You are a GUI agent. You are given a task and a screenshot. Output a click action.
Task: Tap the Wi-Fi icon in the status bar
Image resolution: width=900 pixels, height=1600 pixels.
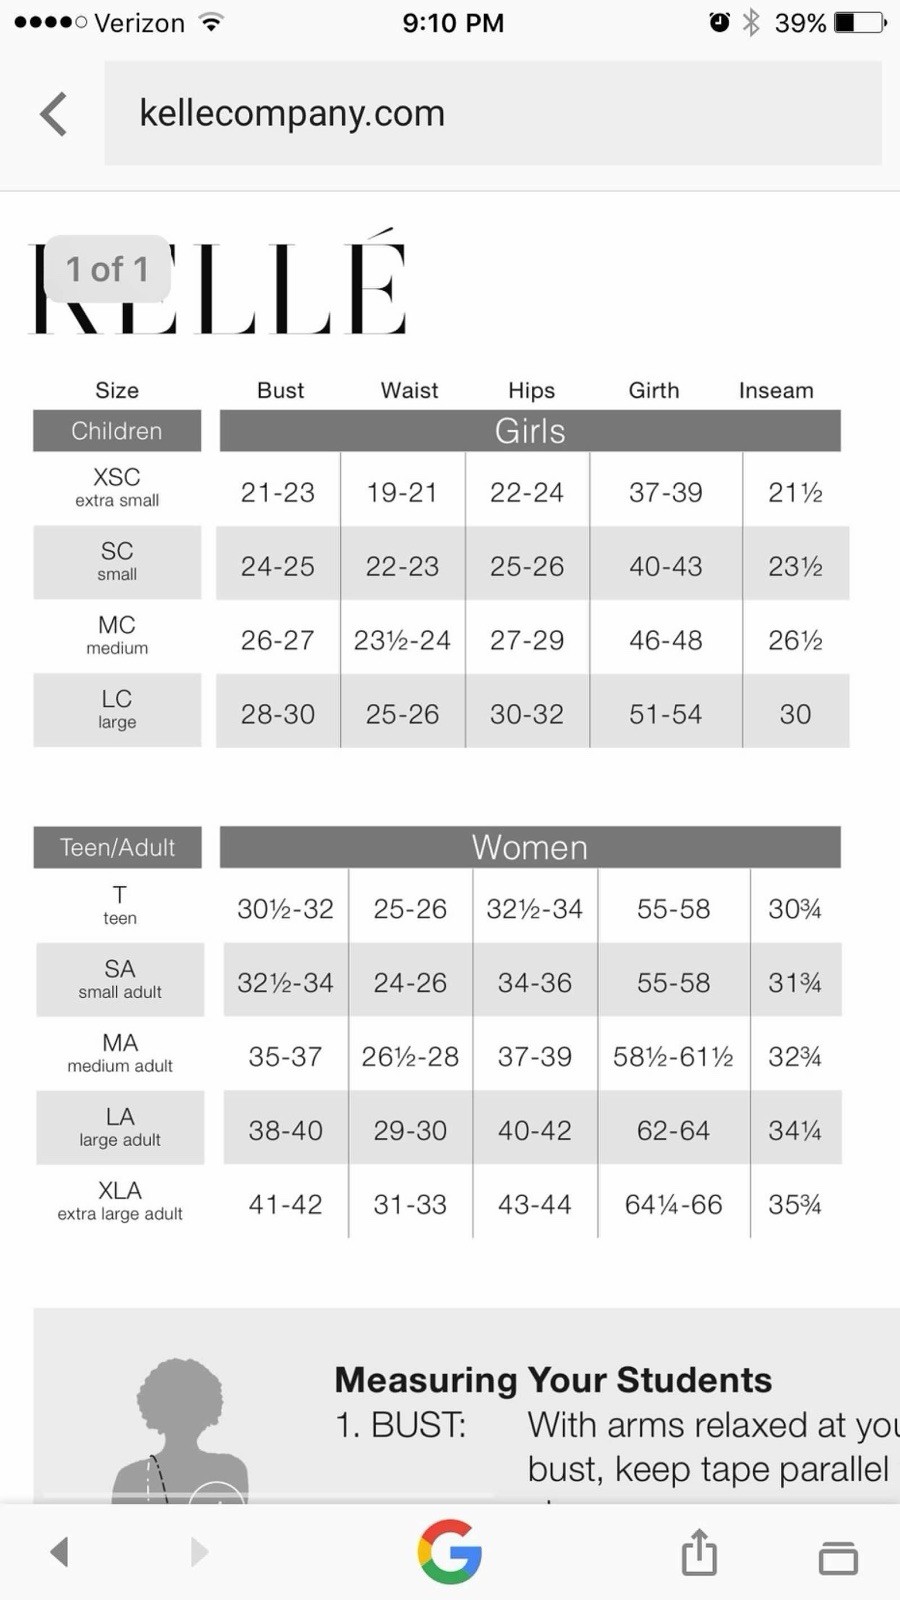click(x=211, y=22)
